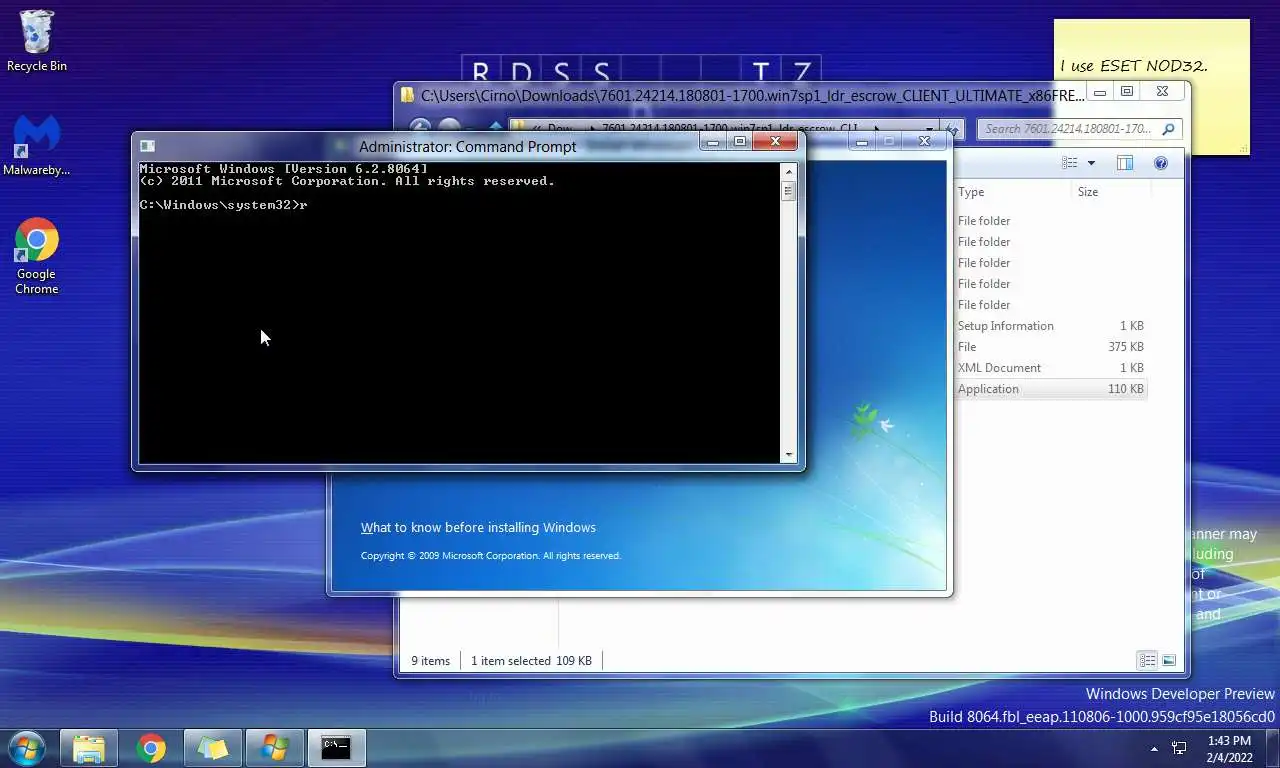
Task: Close the Windows Setup window
Action: pos(925,142)
